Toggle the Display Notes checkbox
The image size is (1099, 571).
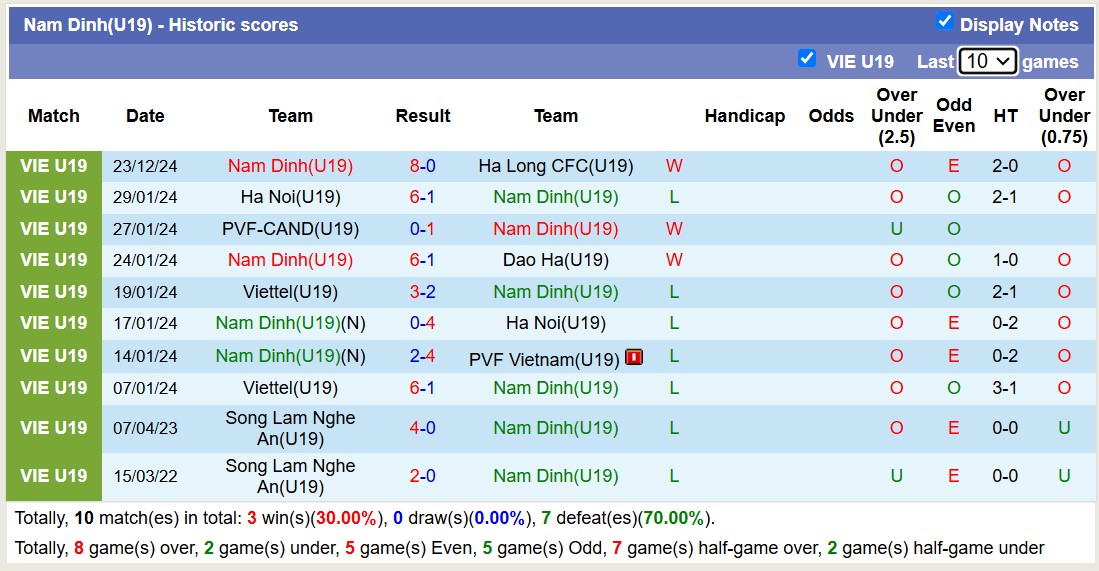pos(944,22)
